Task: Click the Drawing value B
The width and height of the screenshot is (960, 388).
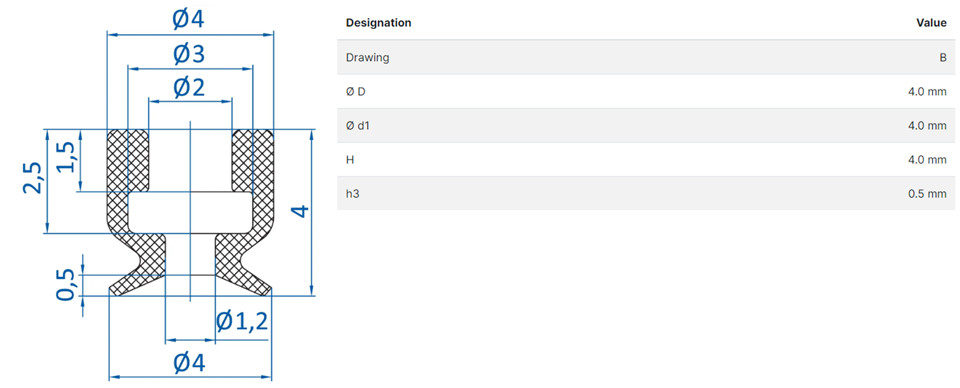Action: (x=943, y=58)
